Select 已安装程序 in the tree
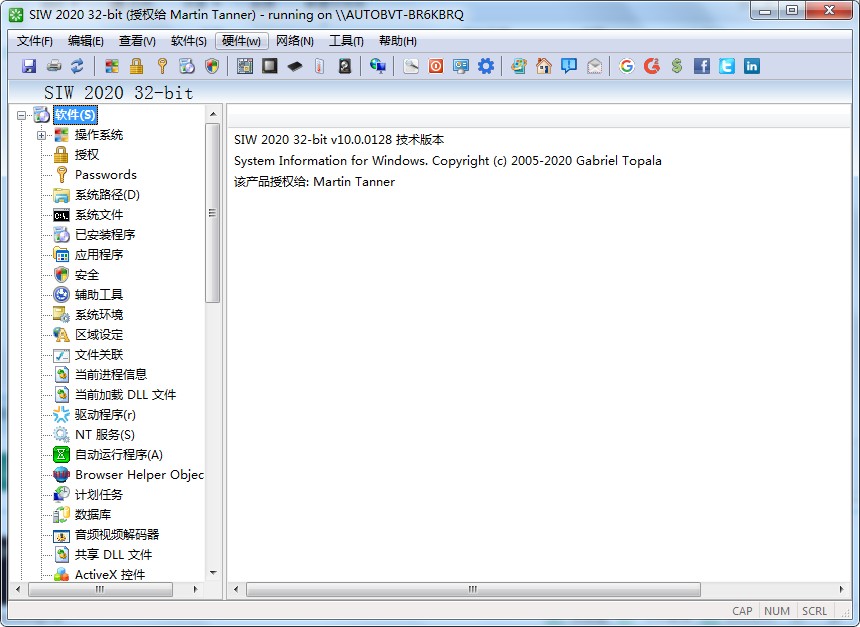This screenshot has height=627, width=860. coord(104,235)
